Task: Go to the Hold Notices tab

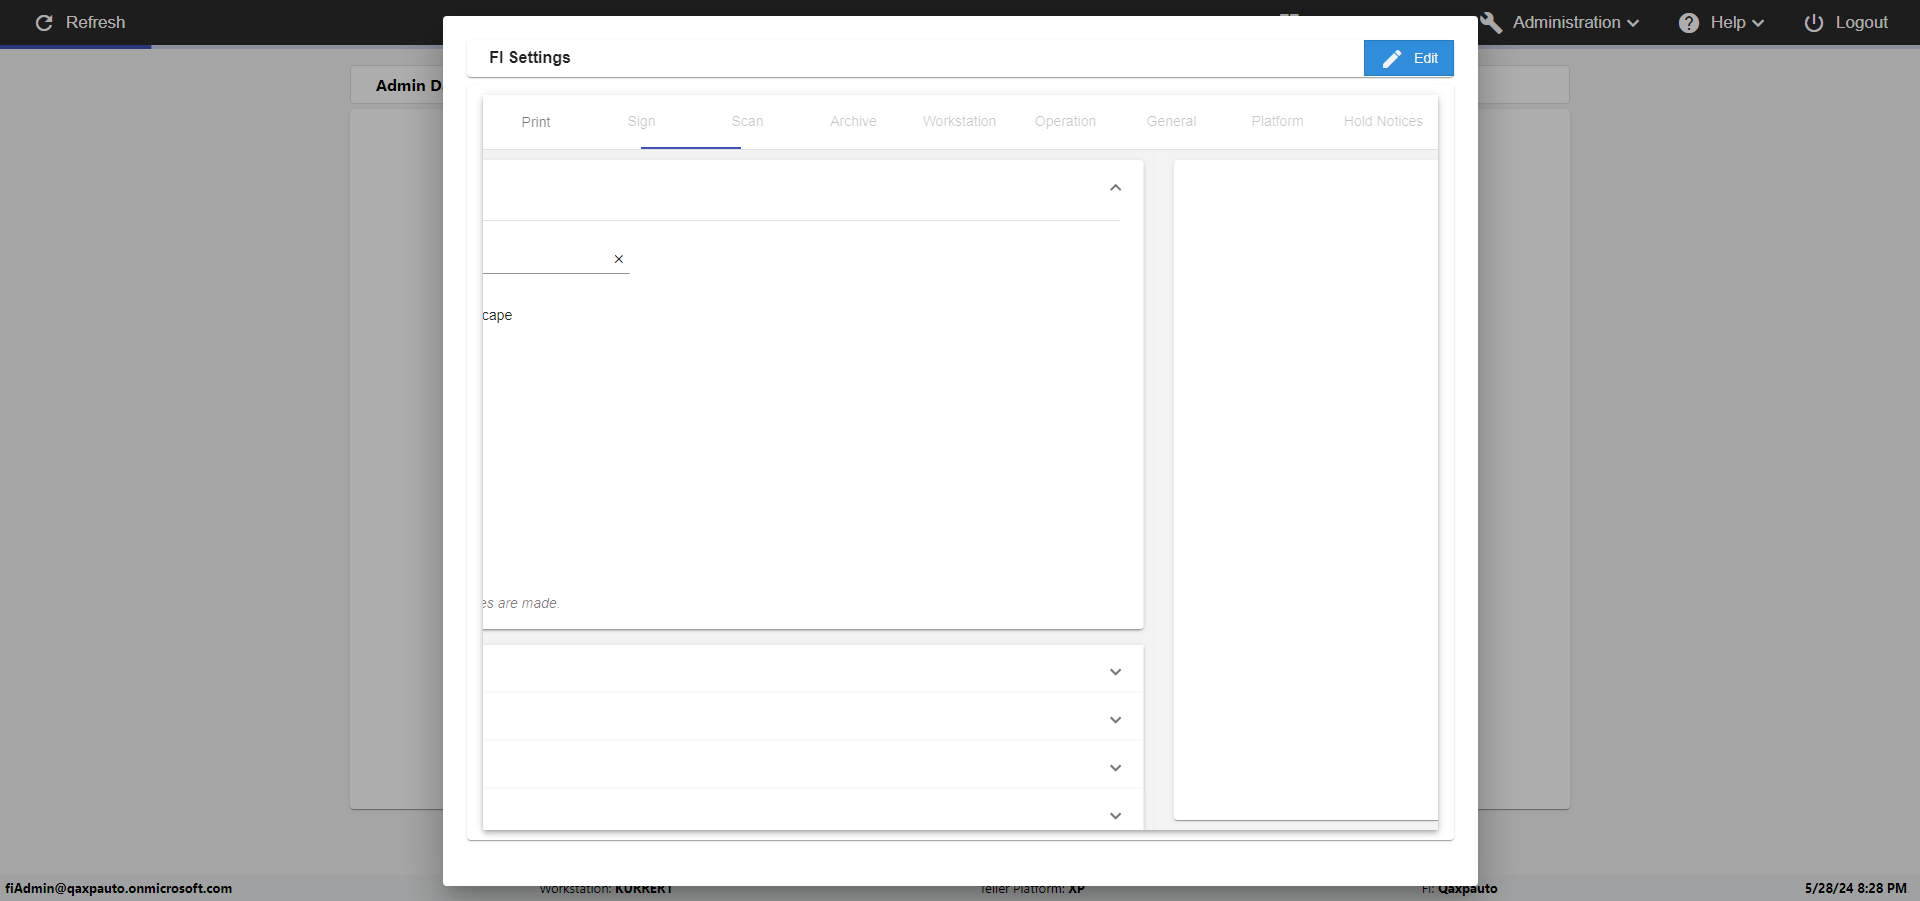Action: point(1383,122)
